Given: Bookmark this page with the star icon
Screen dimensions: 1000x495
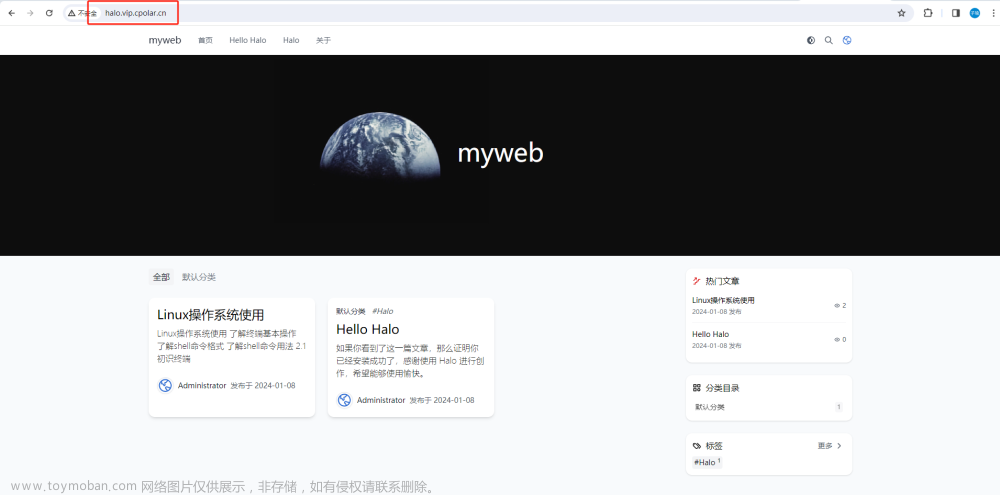Looking at the screenshot, I should (x=901, y=13).
